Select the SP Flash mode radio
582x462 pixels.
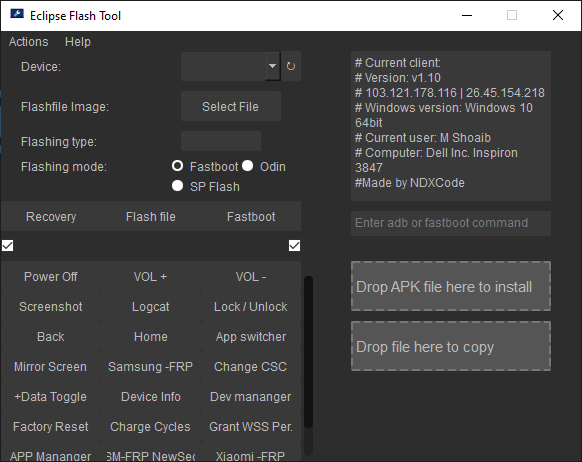tap(177, 186)
